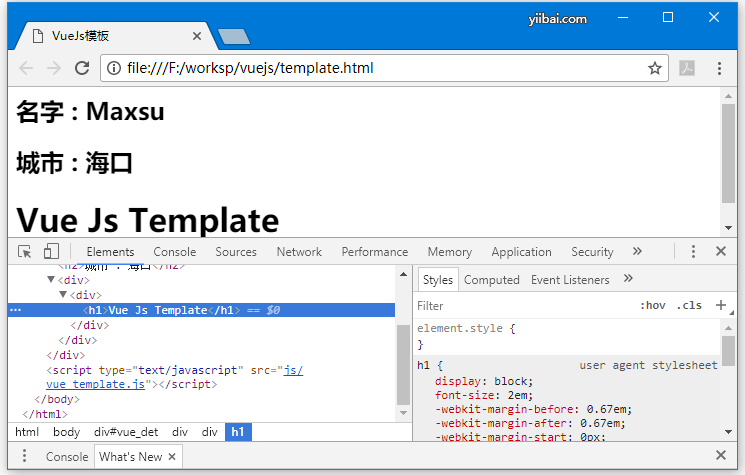Screen dimensions: 745x475
Task: Toggle the :hov element state panel
Action: [652, 306]
